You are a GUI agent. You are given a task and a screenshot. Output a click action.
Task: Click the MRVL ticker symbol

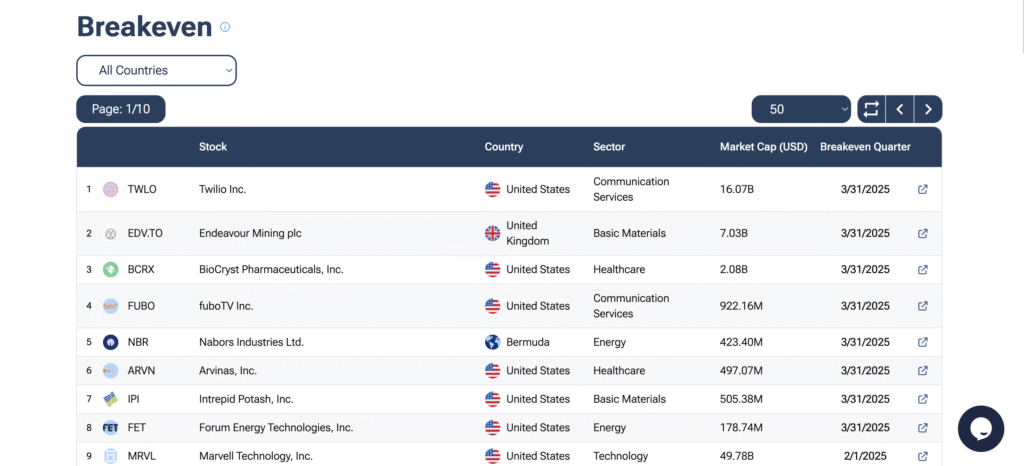pyautogui.click(x=142, y=456)
